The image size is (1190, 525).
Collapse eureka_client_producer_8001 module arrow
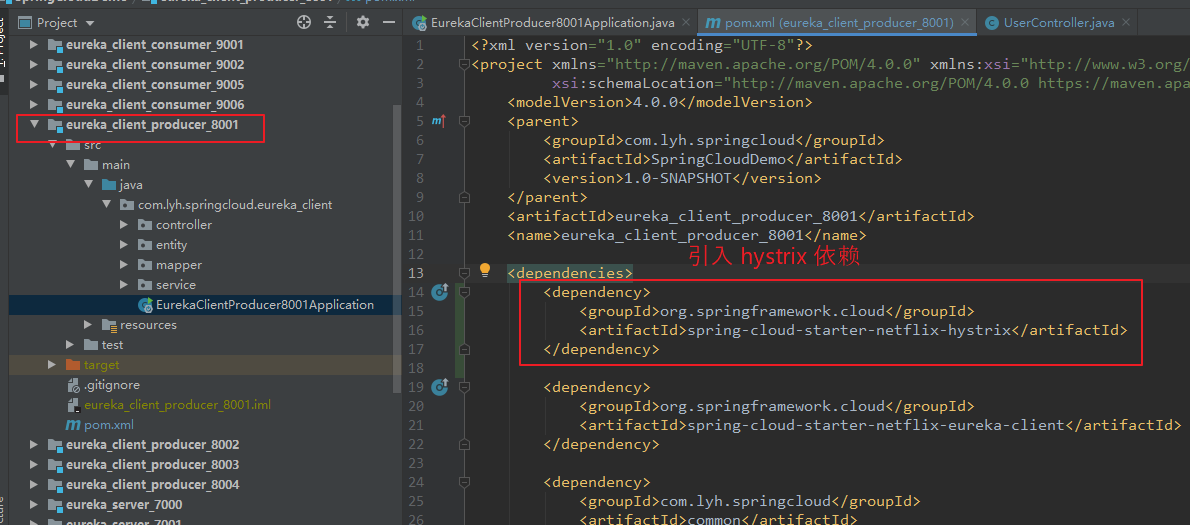[33, 124]
